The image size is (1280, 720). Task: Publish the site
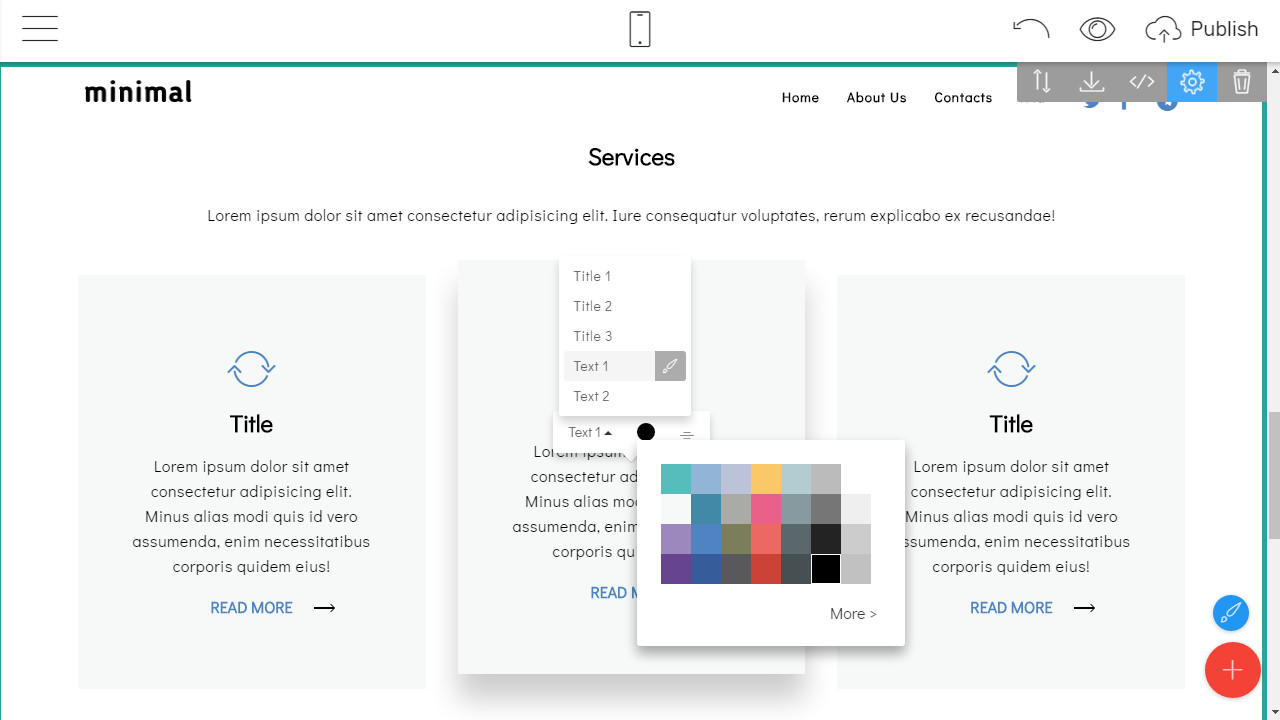[x=1202, y=29]
